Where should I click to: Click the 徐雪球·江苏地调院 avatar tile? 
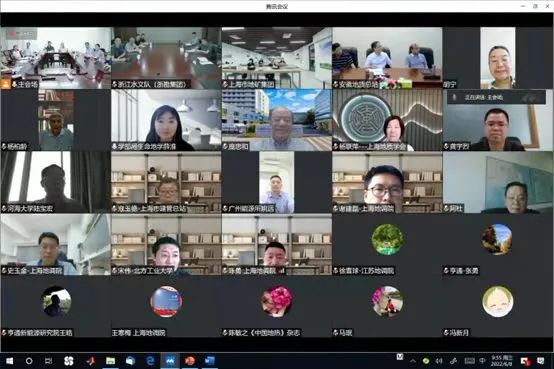click(387, 245)
